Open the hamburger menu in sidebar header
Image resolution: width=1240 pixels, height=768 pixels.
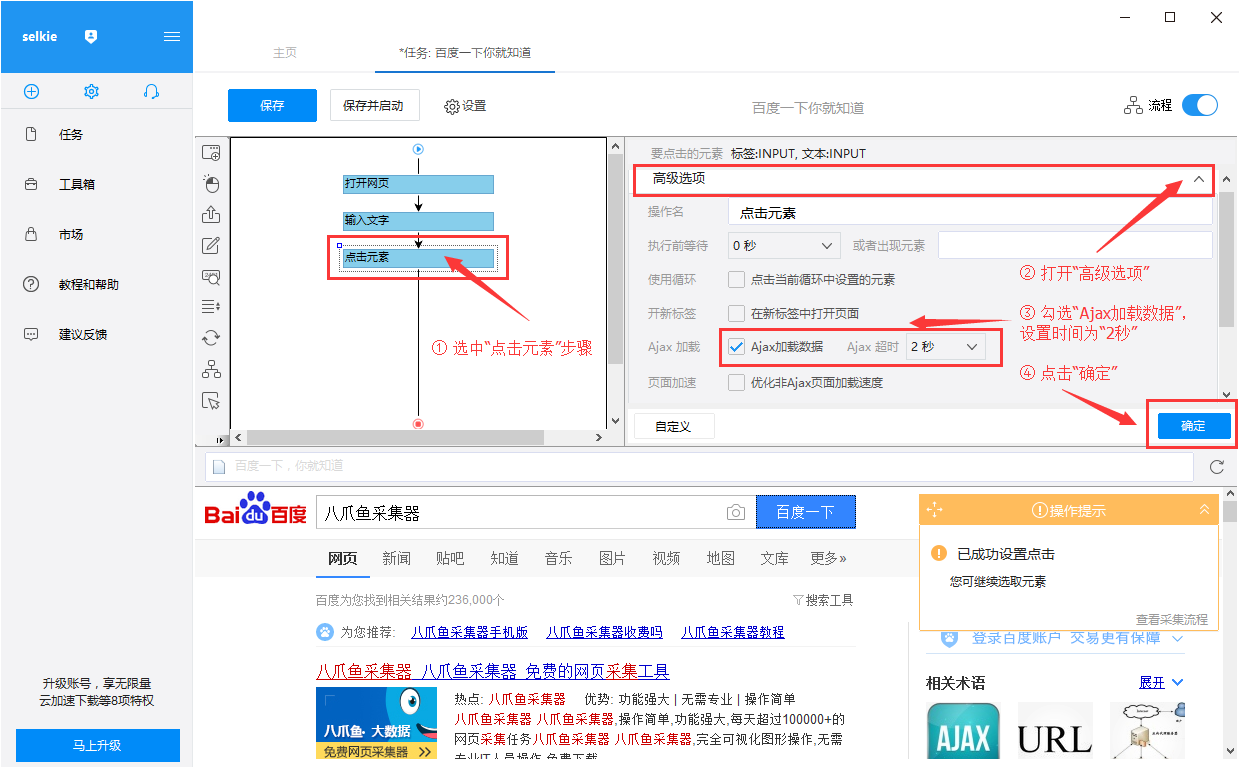coord(172,36)
